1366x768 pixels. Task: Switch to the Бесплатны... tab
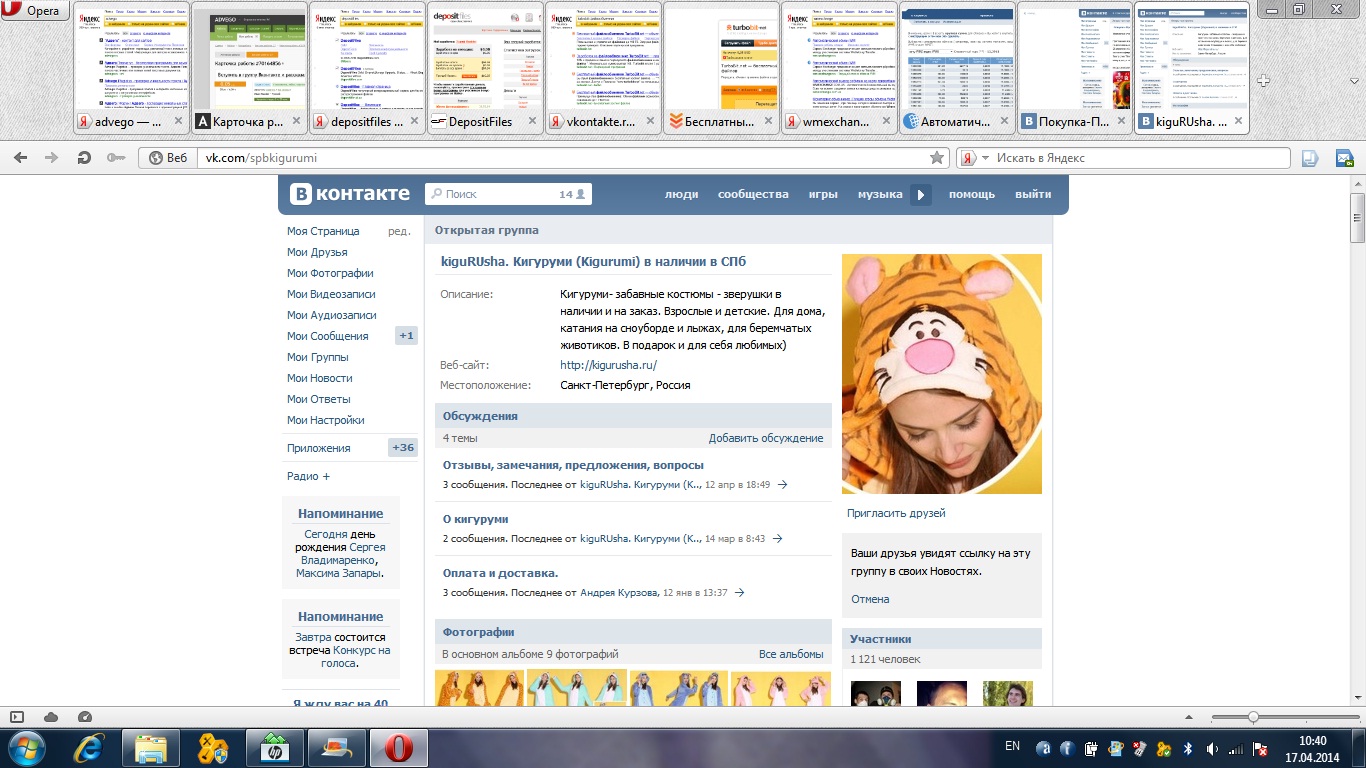coord(719,68)
